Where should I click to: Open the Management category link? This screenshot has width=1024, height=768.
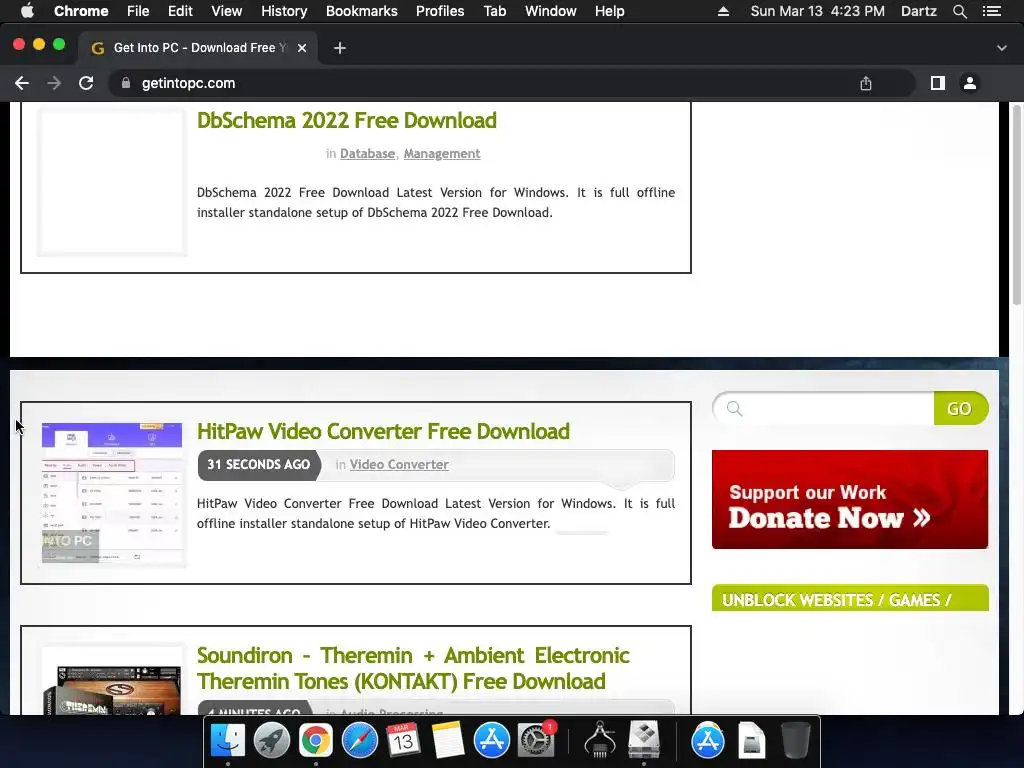pos(441,153)
